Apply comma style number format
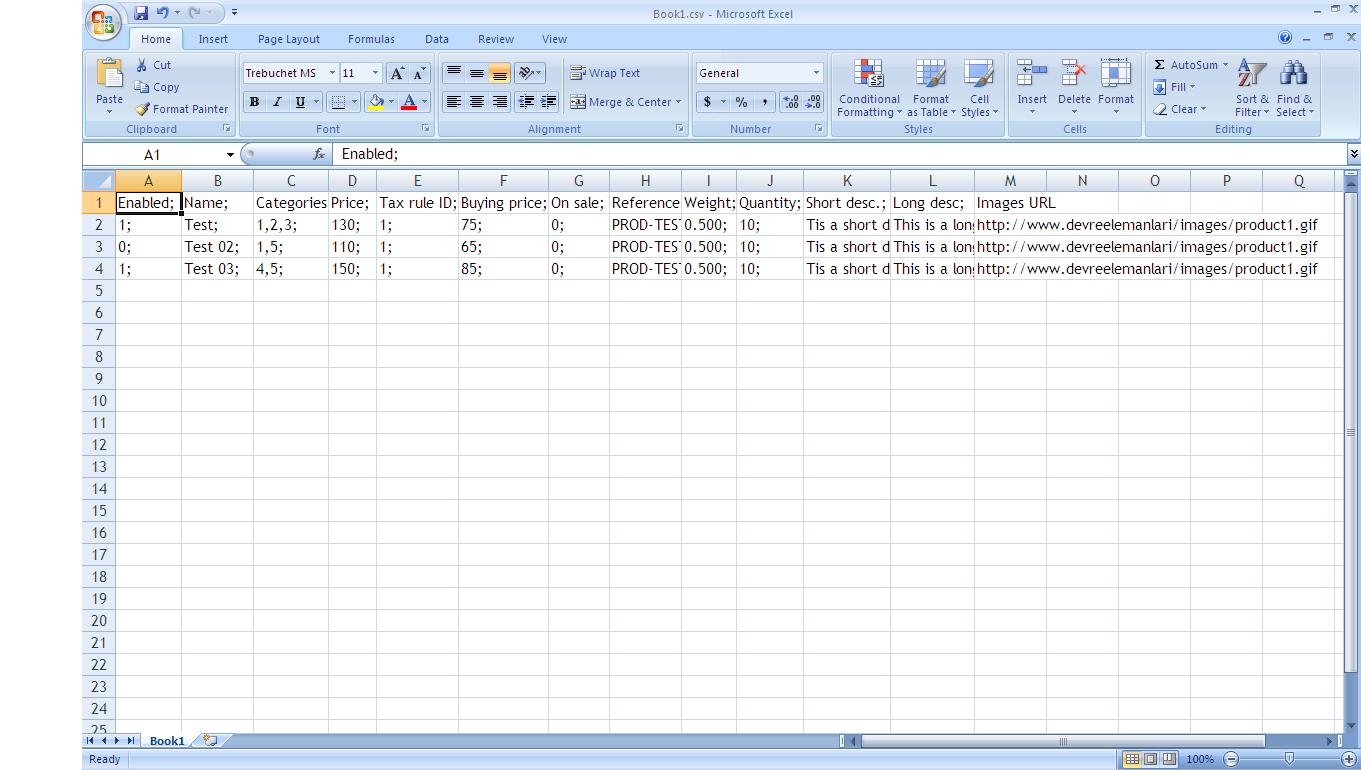 pyautogui.click(x=764, y=102)
